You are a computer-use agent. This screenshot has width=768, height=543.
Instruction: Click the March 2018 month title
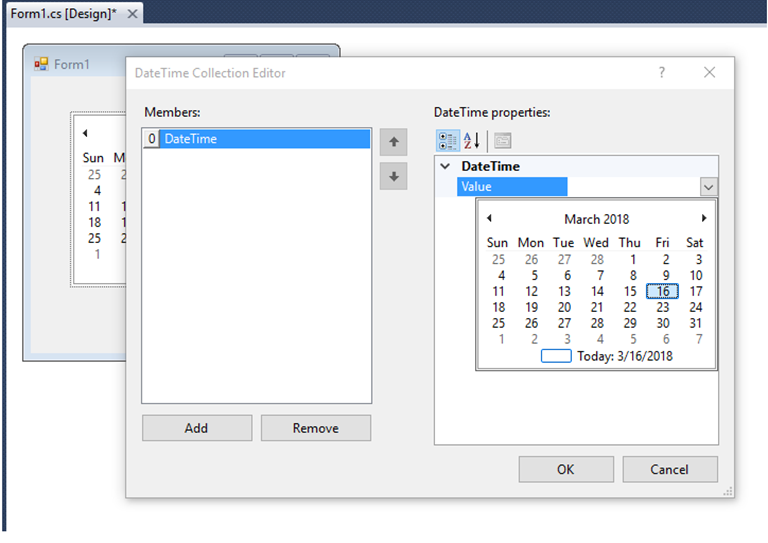[596, 219]
